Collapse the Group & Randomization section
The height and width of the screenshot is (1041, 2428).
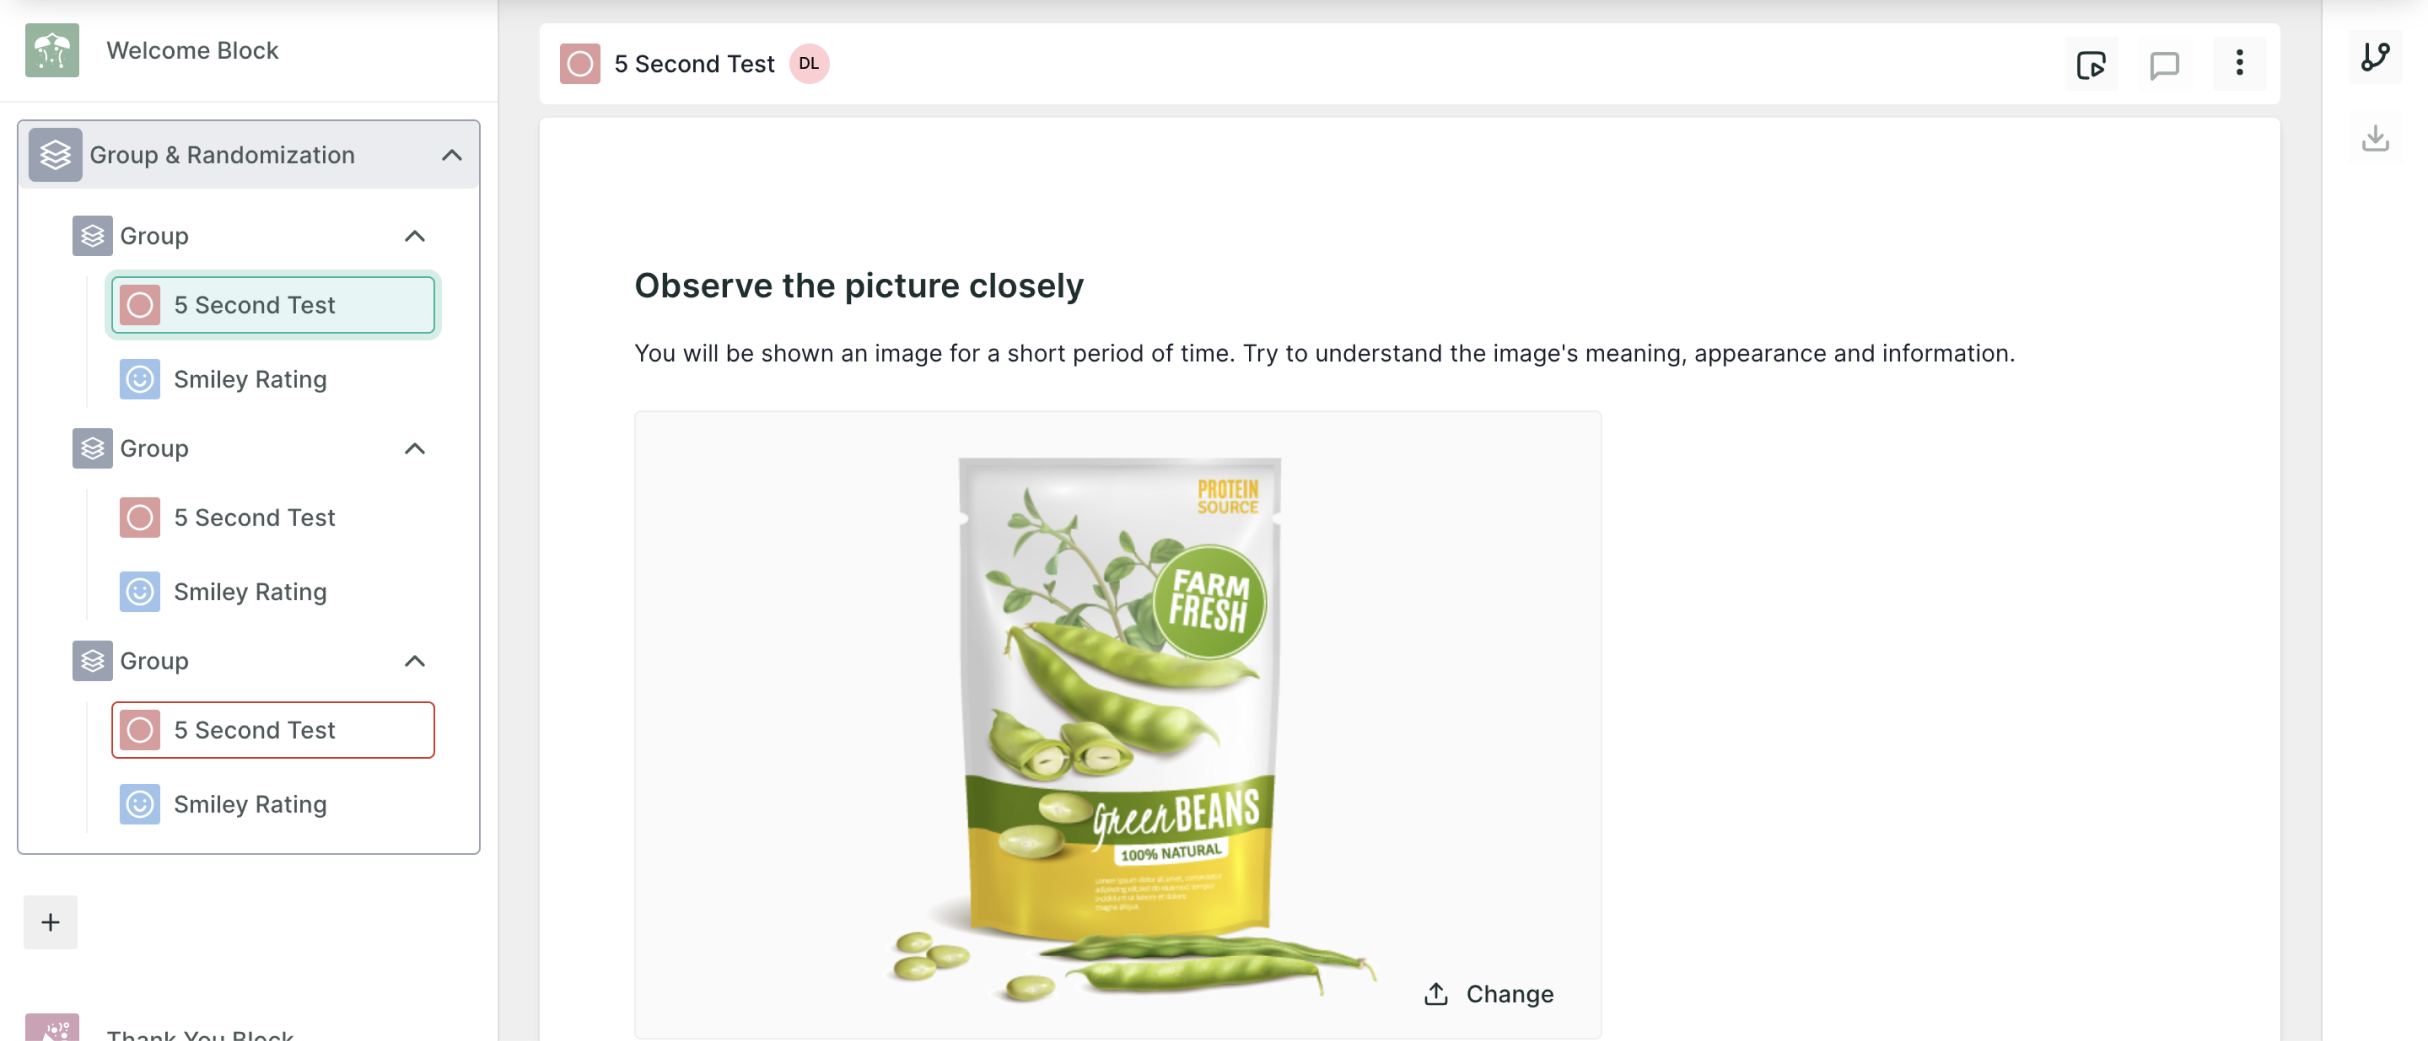(x=452, y=155)
